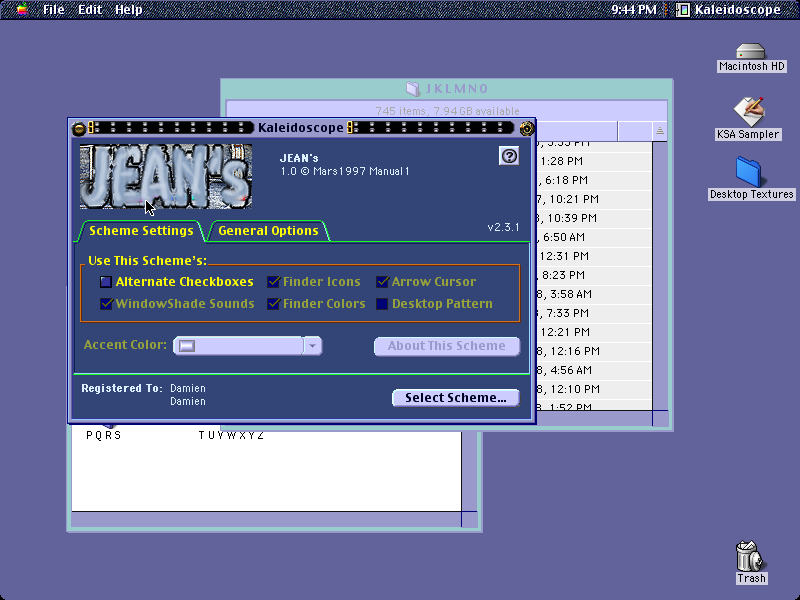This screenshot has height=600, width=800.
Task: Switch to the General Options tab
Action: 268,231
